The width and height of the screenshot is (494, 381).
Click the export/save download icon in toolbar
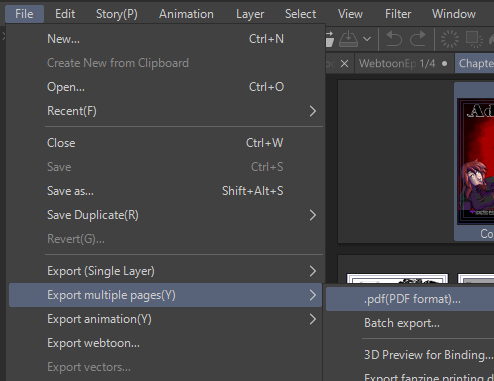pyautogui.click(x=348, y=39)
